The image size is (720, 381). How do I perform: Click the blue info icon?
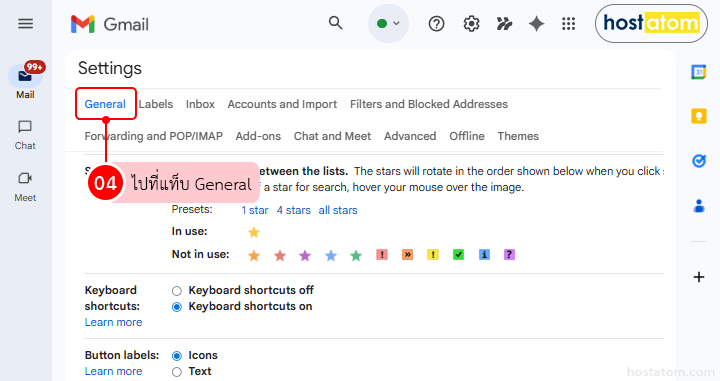(x=484, y=254)
